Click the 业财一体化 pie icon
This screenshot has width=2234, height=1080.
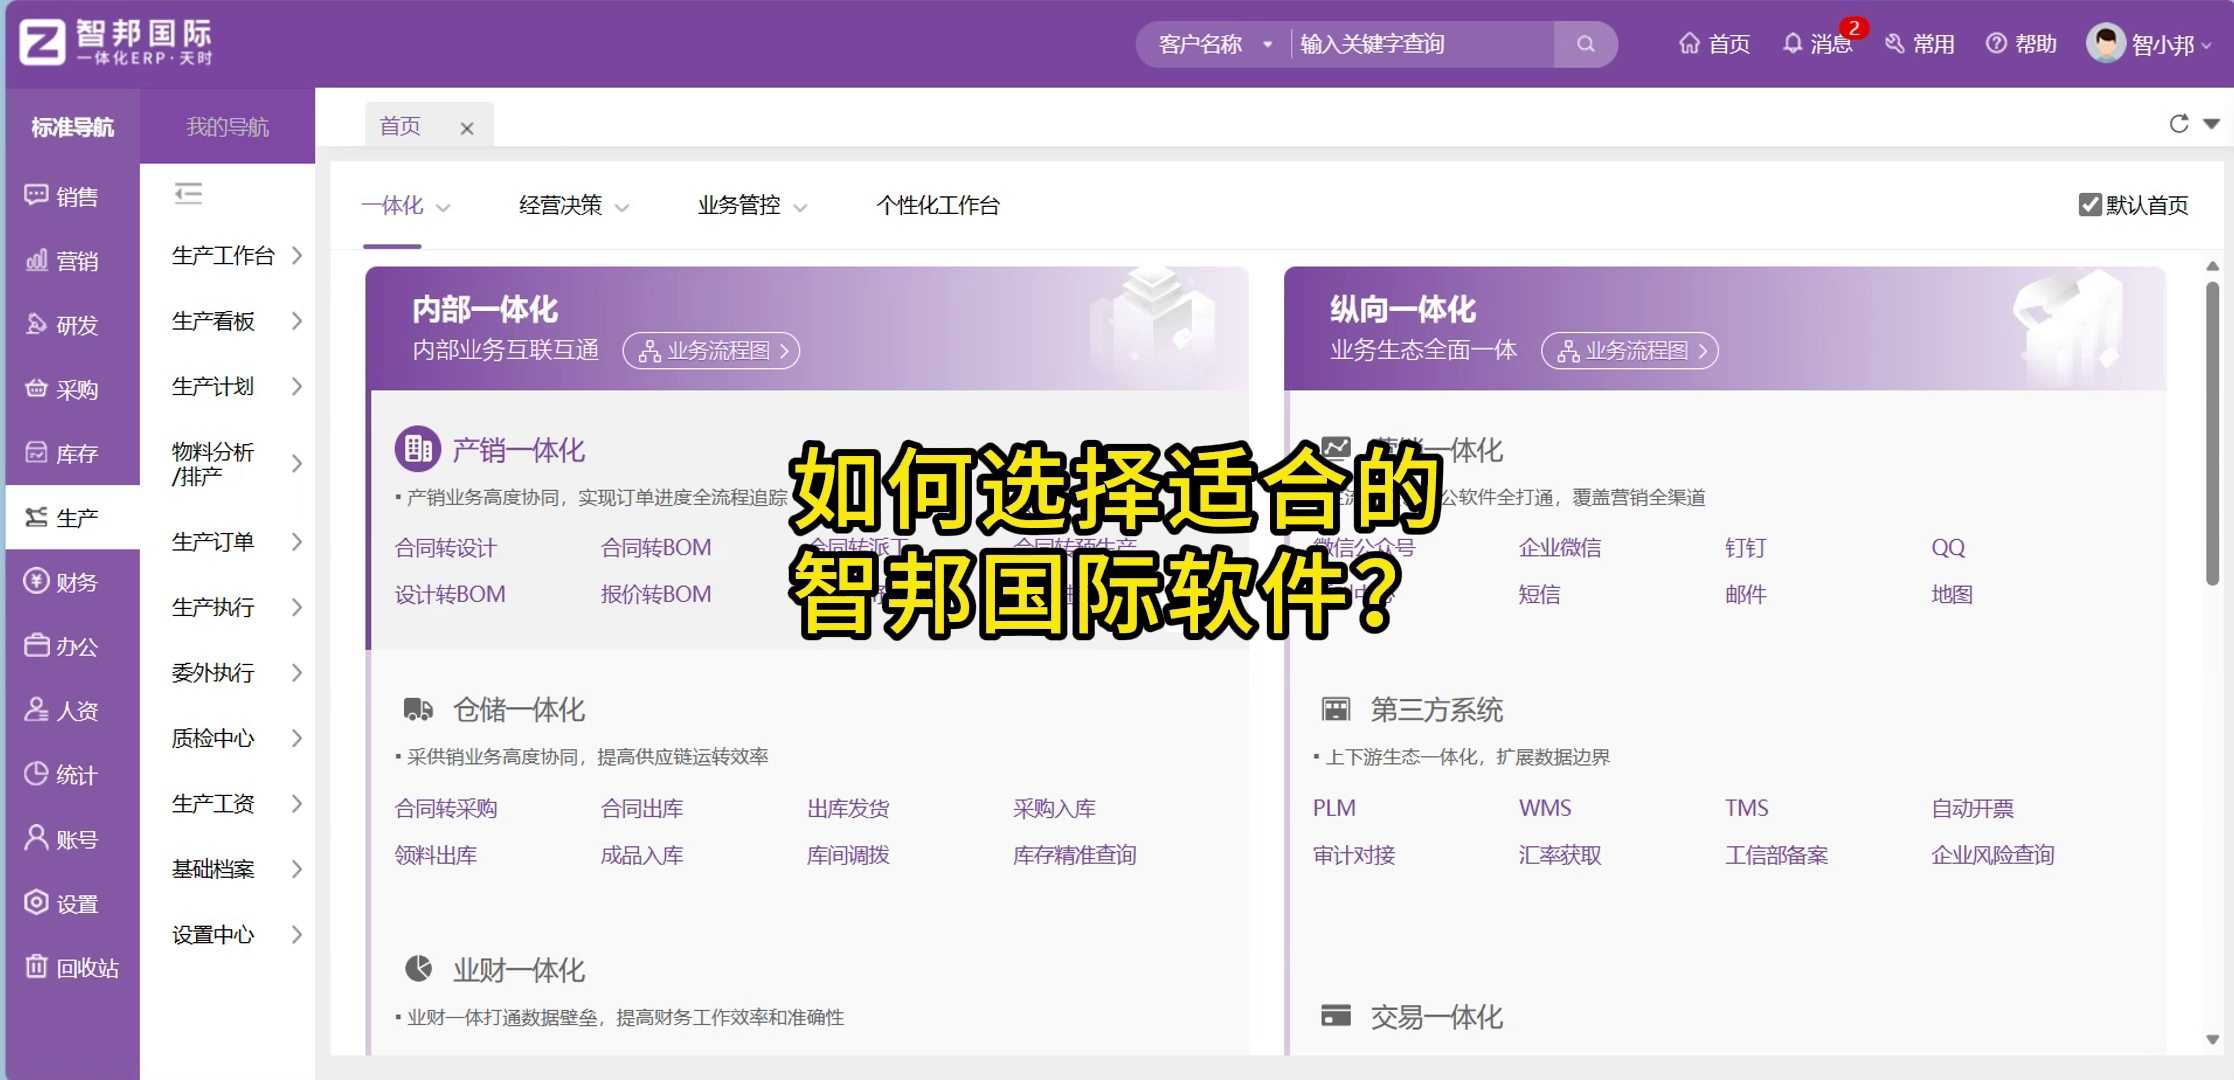[x=418, y=968]
